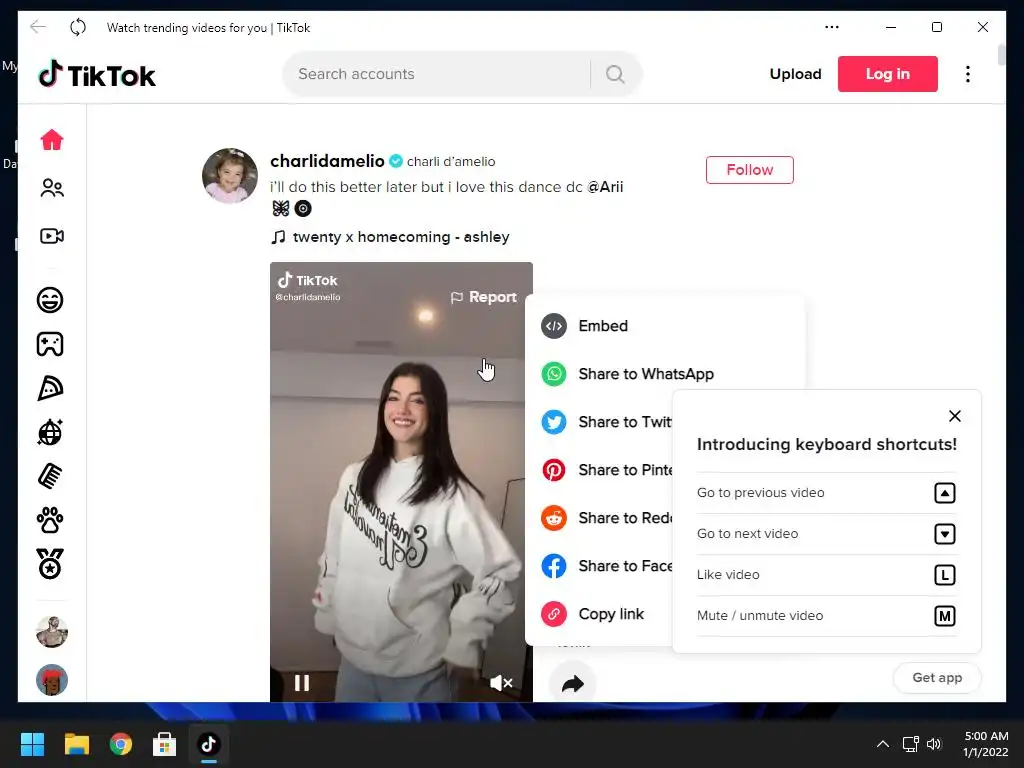The width and height of the screenshot is (1024, 768).
Task: Click the share arrow icon below the menu
Action: click(x=573, y=684)
